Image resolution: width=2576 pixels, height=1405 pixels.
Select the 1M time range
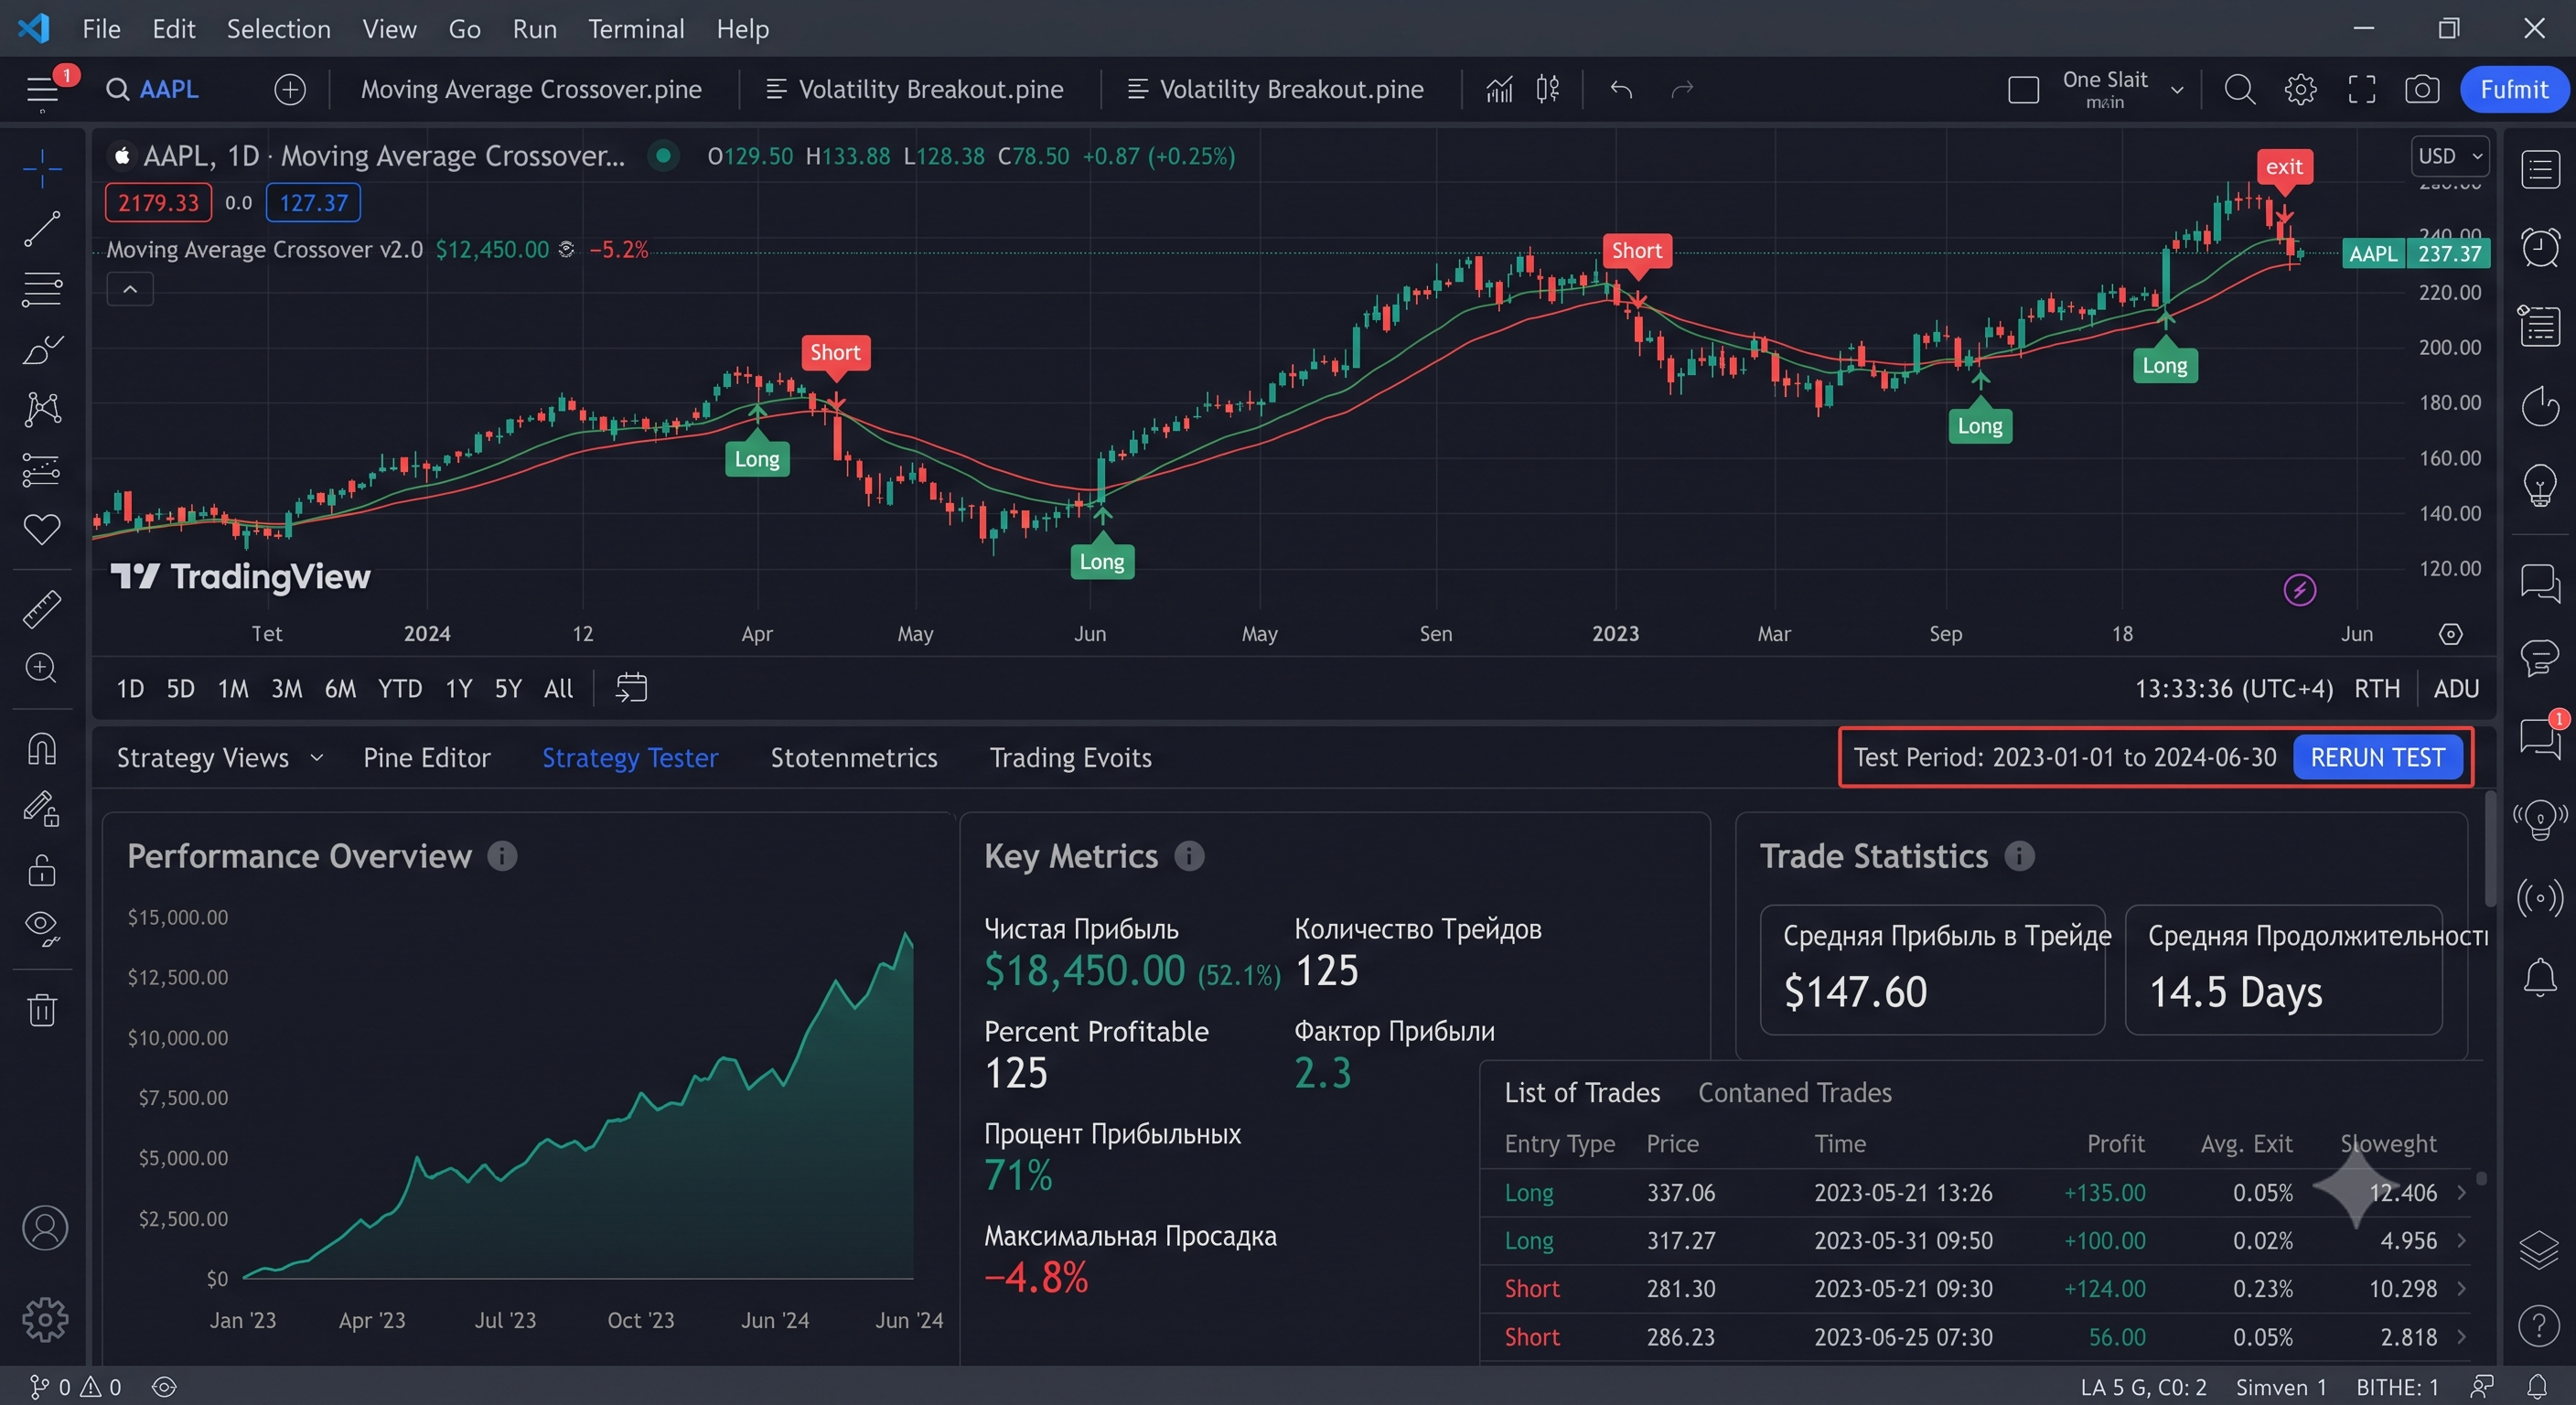click(x=233, y=688)
